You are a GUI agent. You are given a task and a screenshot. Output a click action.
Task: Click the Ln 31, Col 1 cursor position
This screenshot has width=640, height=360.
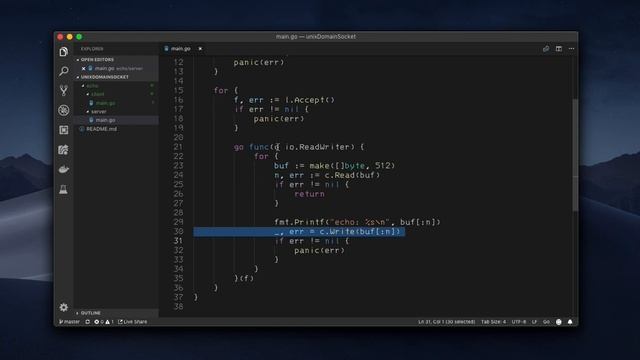point(447,322)
